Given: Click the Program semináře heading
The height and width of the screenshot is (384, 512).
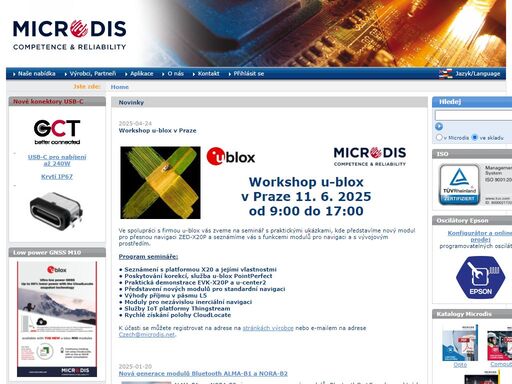Looking at the screenshot, I should [148, 257].
